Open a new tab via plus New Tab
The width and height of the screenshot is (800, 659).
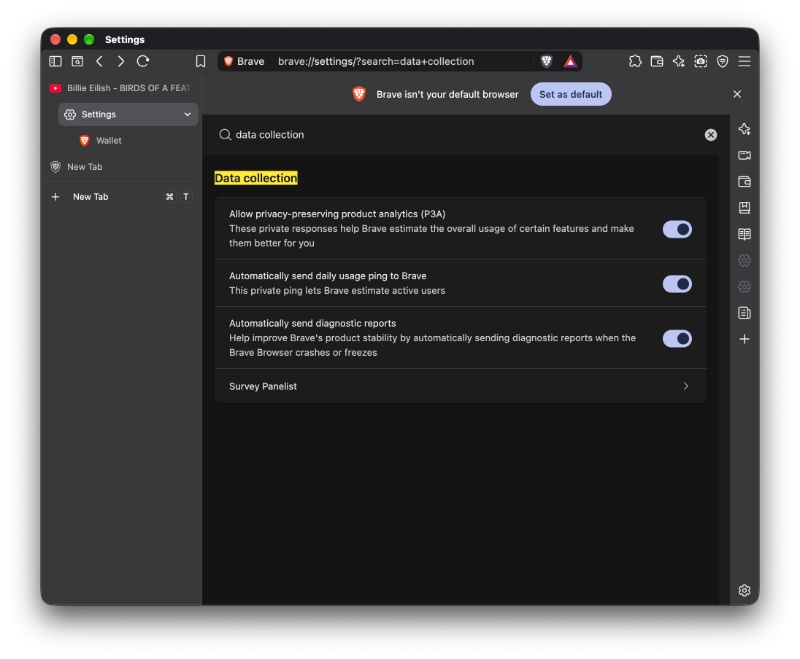pyautogui.click(x=121, y=197)
